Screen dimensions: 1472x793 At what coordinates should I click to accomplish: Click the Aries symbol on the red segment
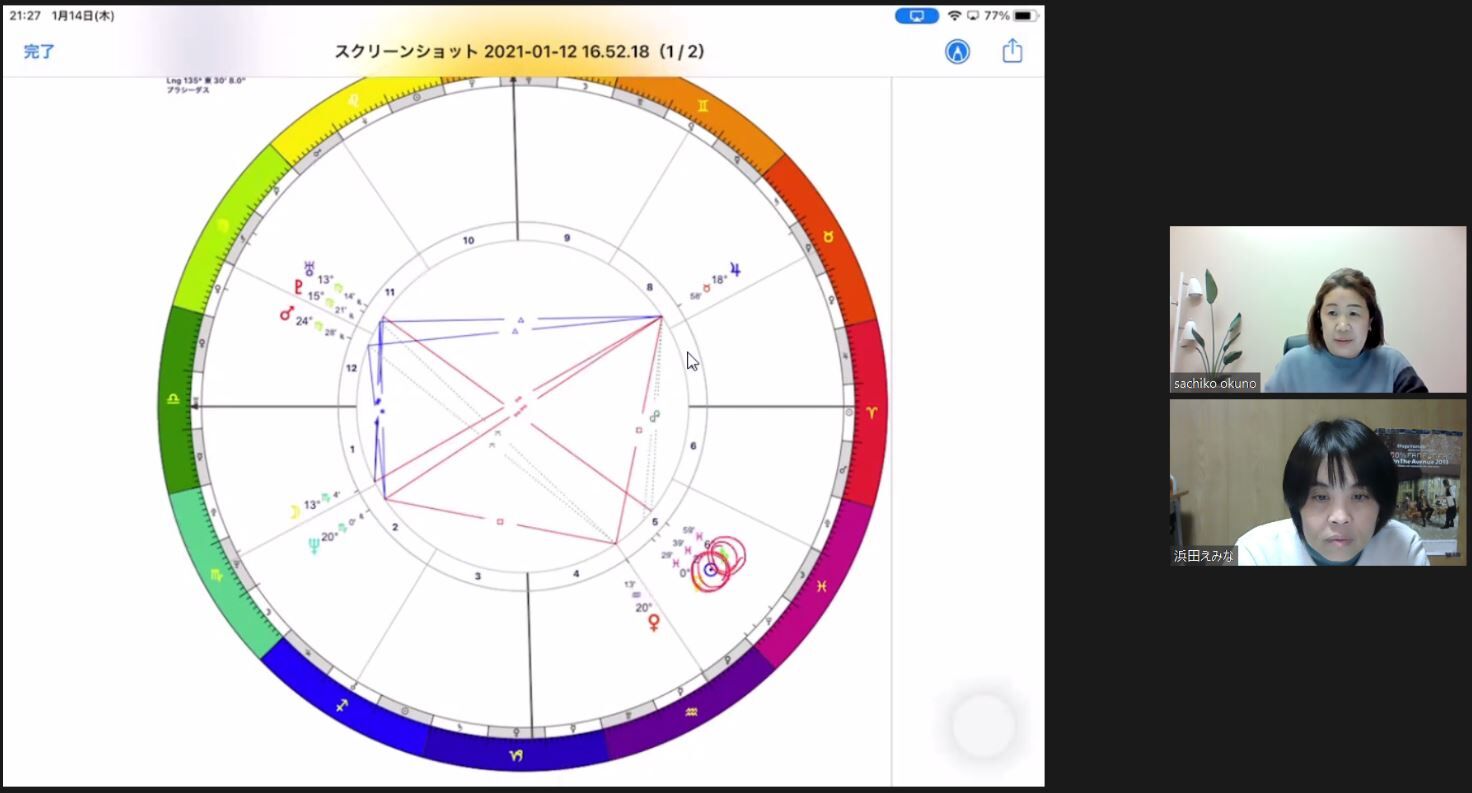pos(871,412)
